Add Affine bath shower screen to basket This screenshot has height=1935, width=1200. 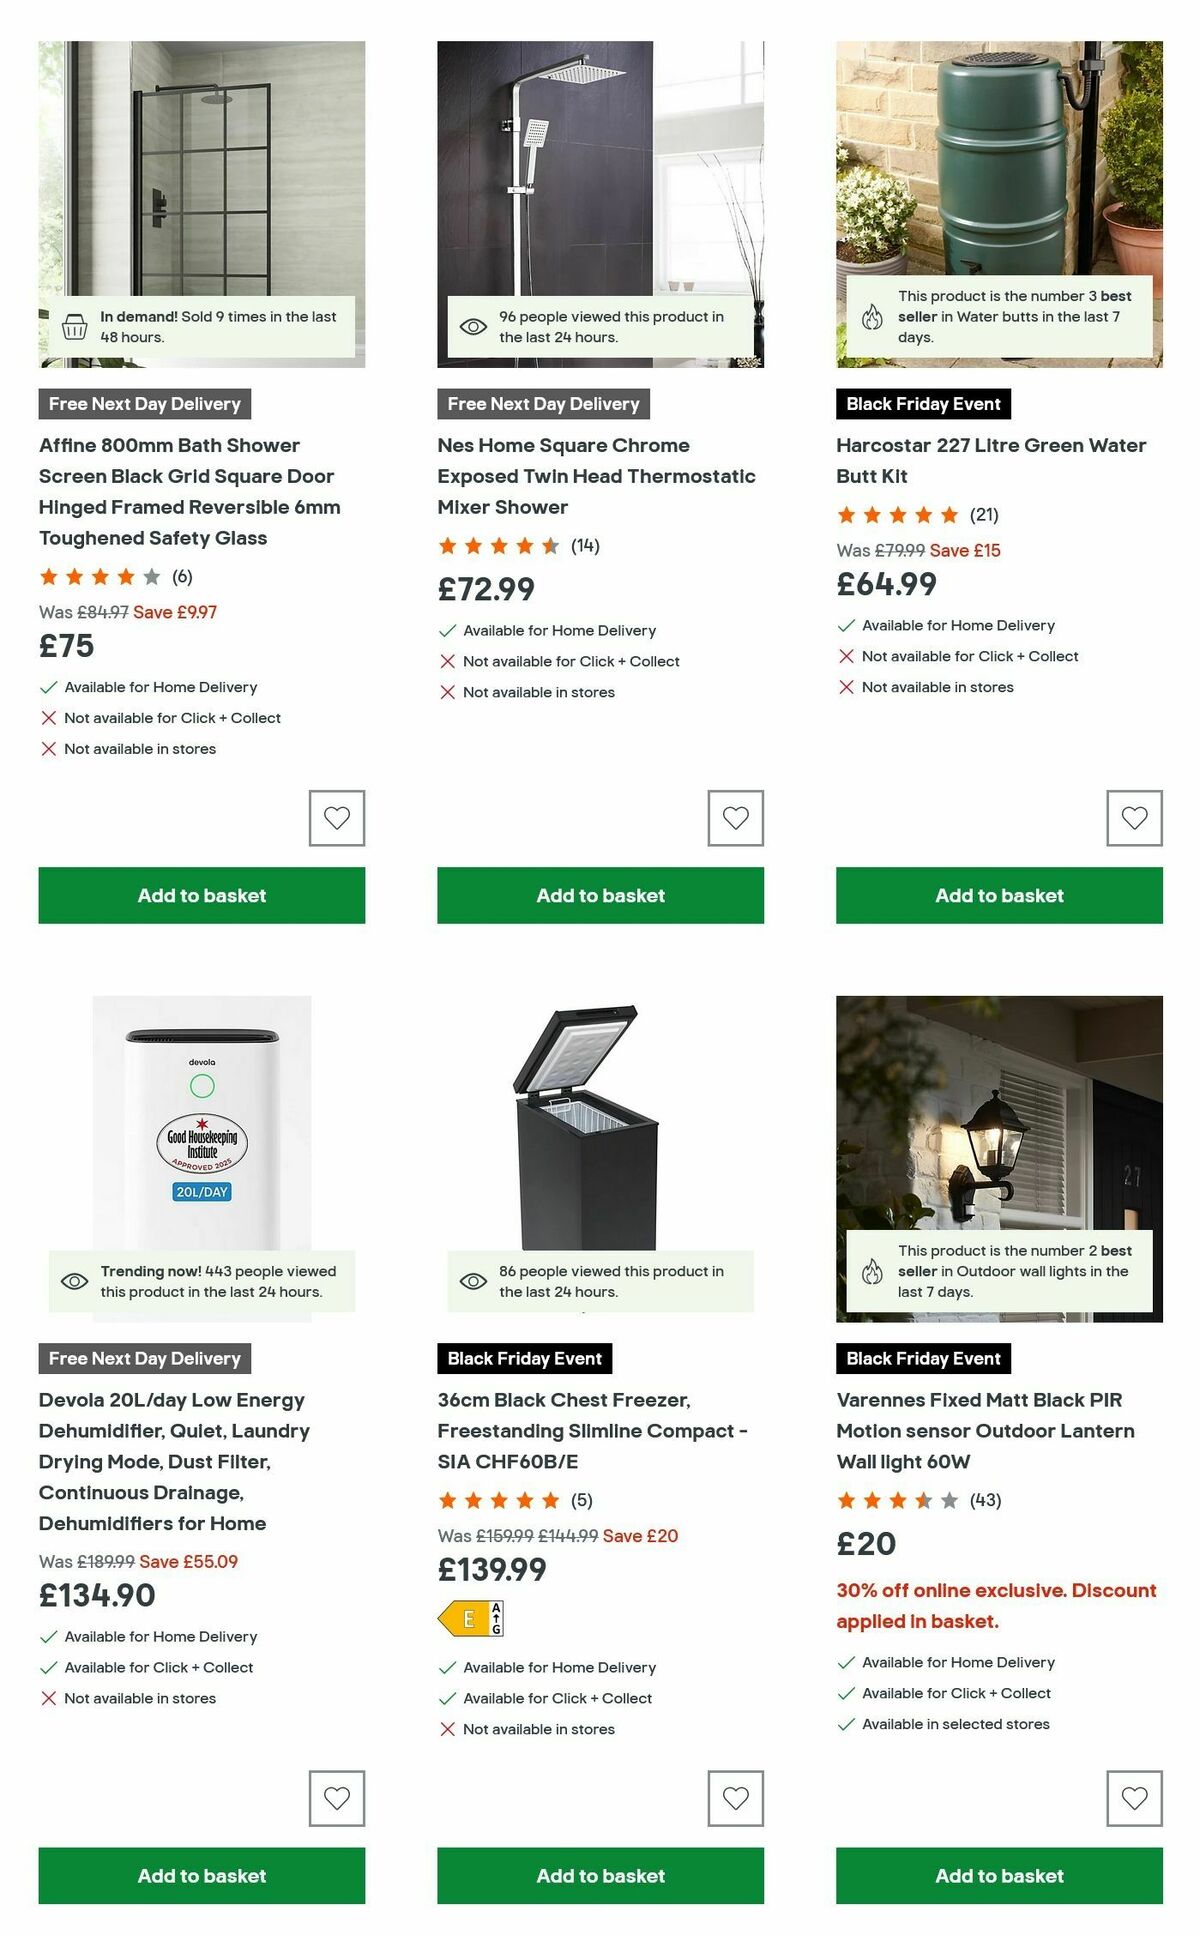pos(201,895)
